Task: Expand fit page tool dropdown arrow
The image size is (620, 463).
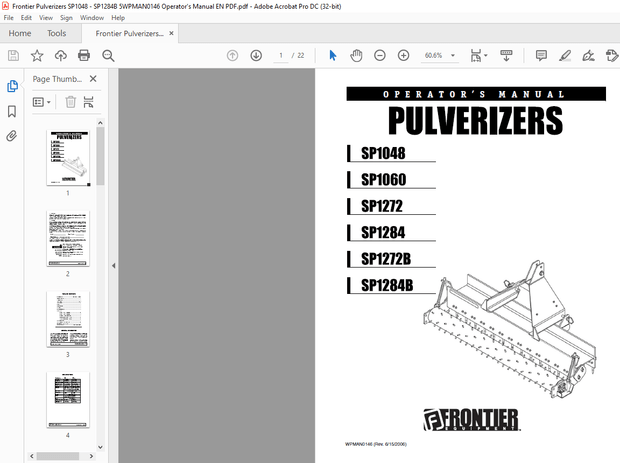Action: pos(486,55)
